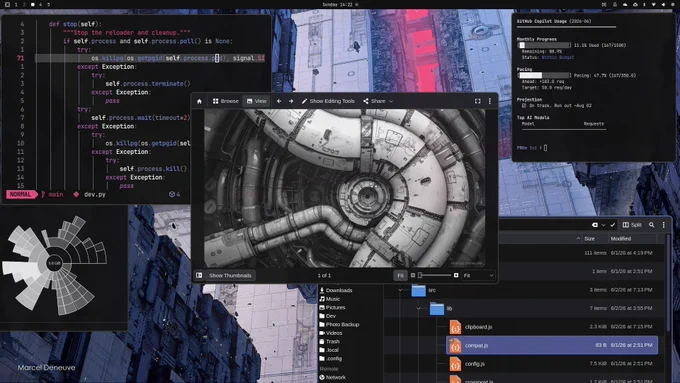Adjust the image zoom slider
The image size is (680, 383).
coord(434,275)
